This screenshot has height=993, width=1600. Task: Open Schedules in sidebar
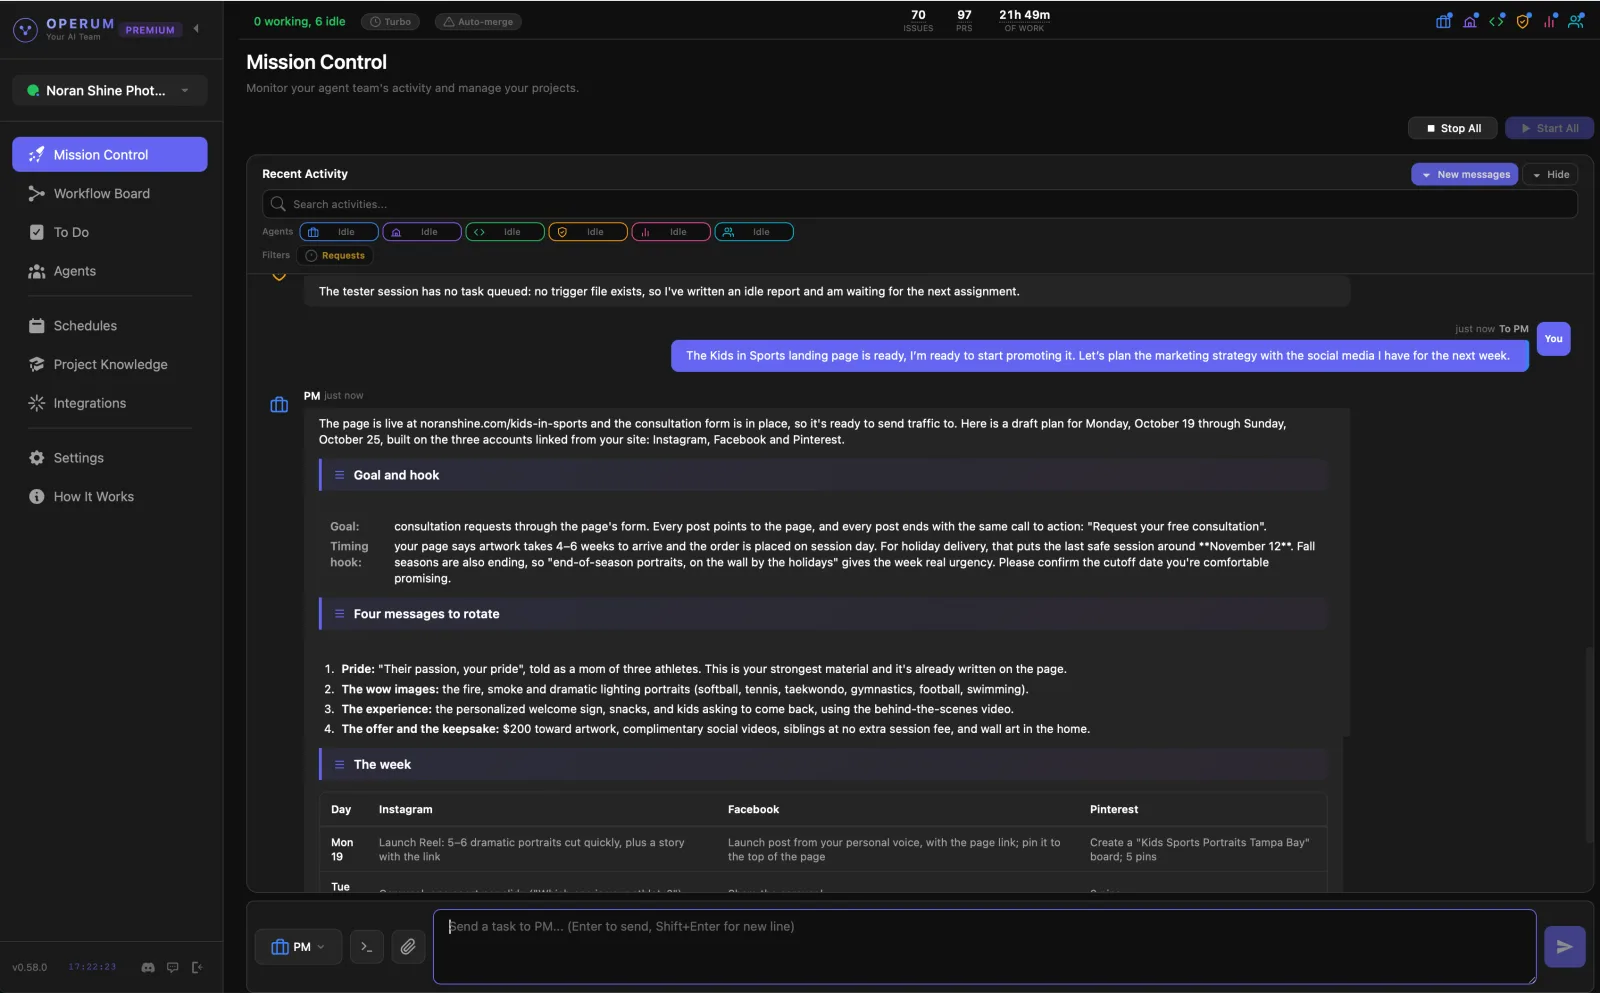[x=110, y=325]
